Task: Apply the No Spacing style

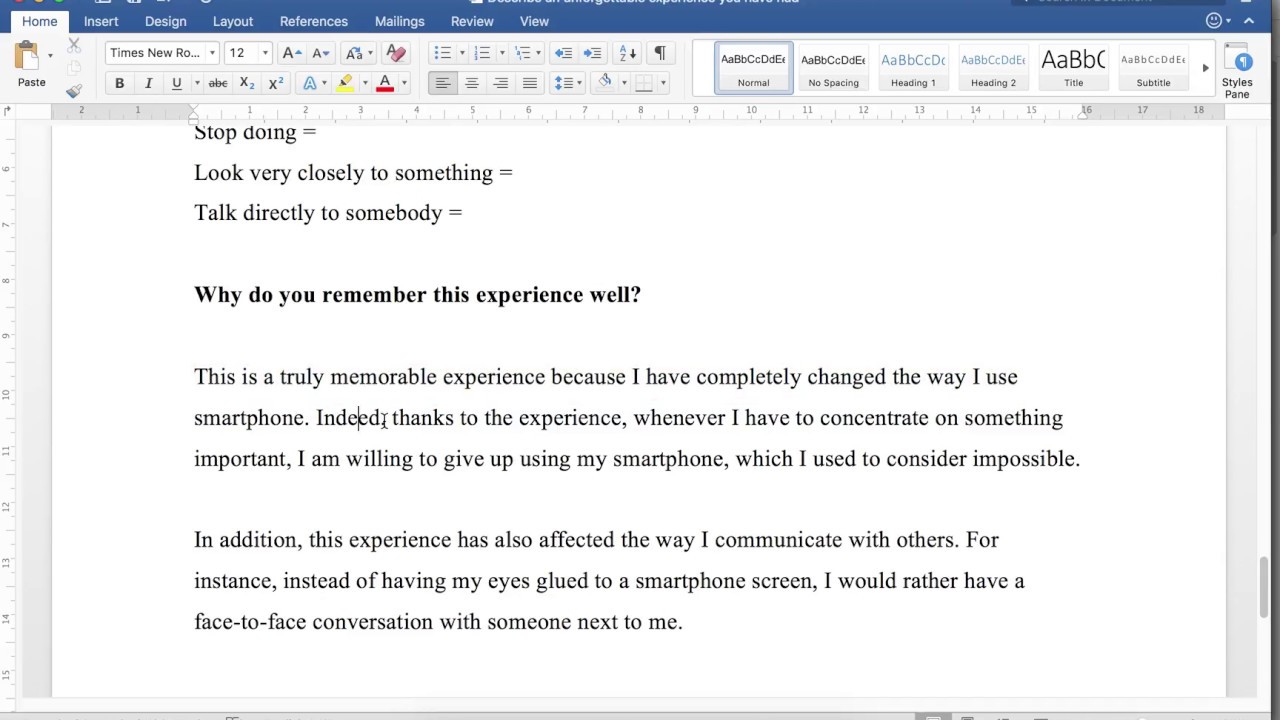Action: (x=833, y=67)
